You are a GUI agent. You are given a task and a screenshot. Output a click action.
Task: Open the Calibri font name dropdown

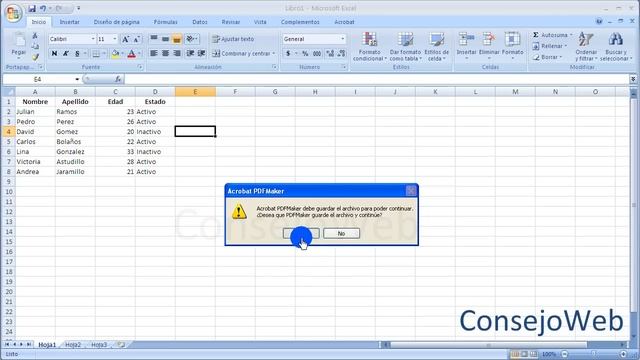tap(93, 39)
